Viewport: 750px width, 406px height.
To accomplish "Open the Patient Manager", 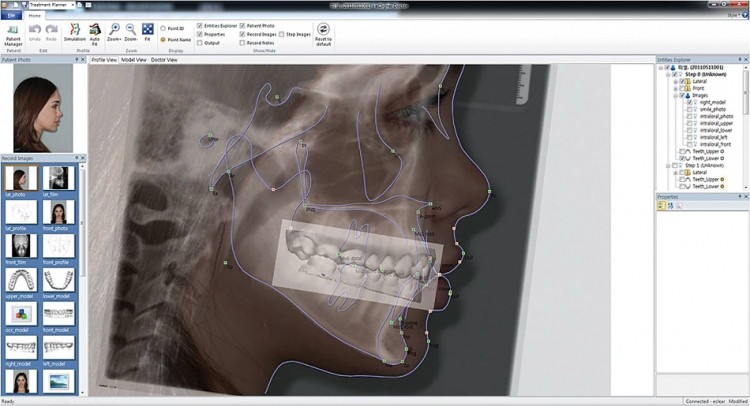I will [x=13, y=35].
